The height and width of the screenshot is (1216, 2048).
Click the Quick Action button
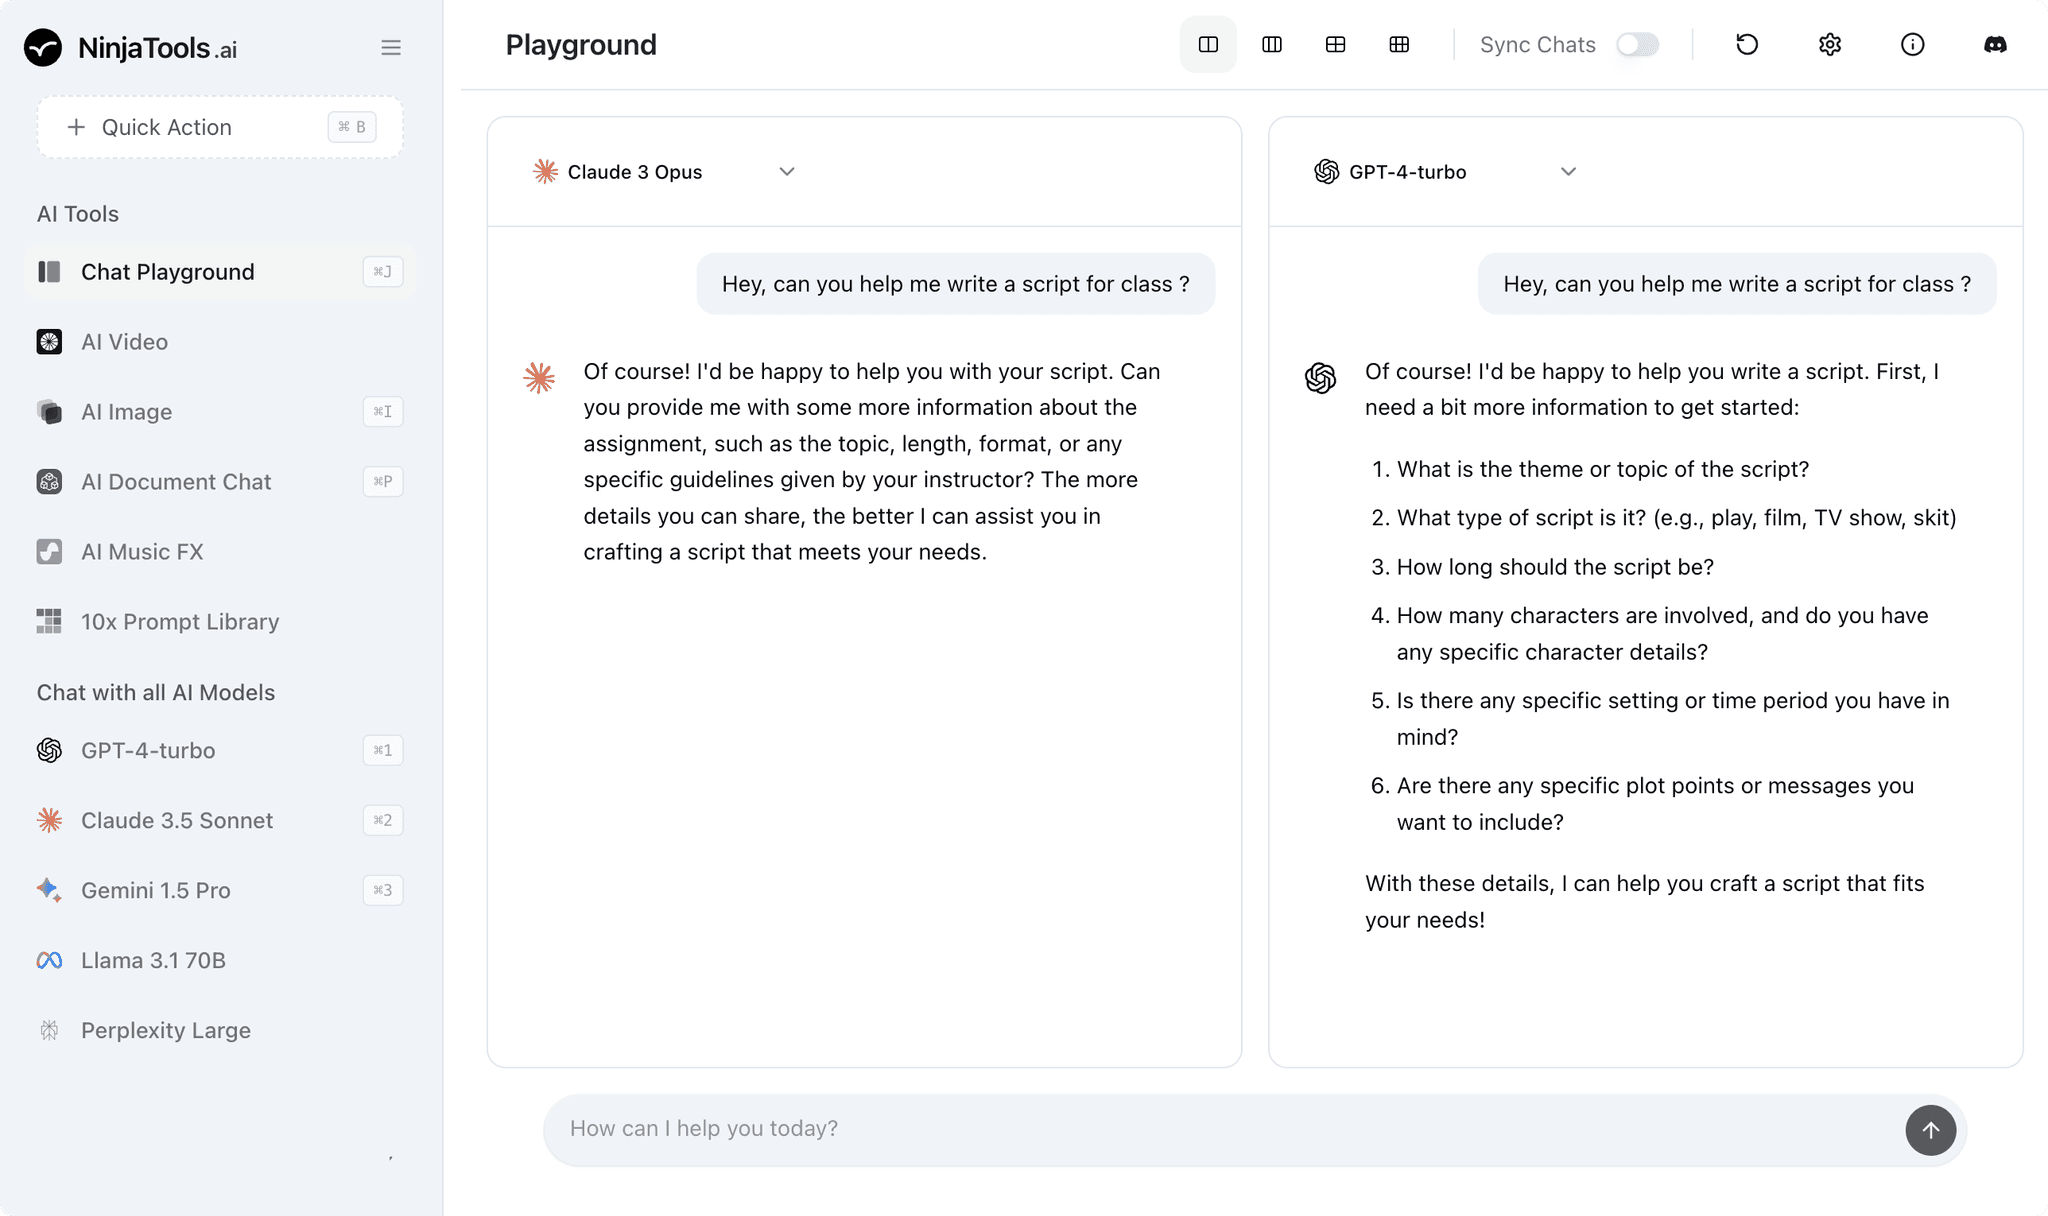(x=219, y=127)
